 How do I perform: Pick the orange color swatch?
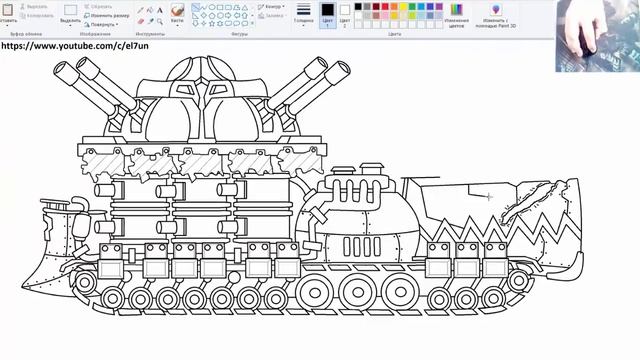click(394, 7)
